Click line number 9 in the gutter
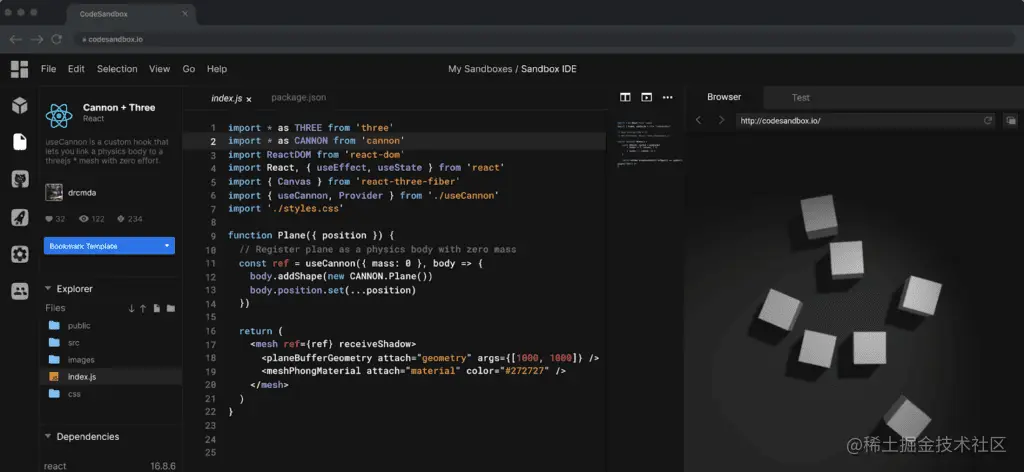The width and height of the screenshot is (1024, 472). point(214,236)
